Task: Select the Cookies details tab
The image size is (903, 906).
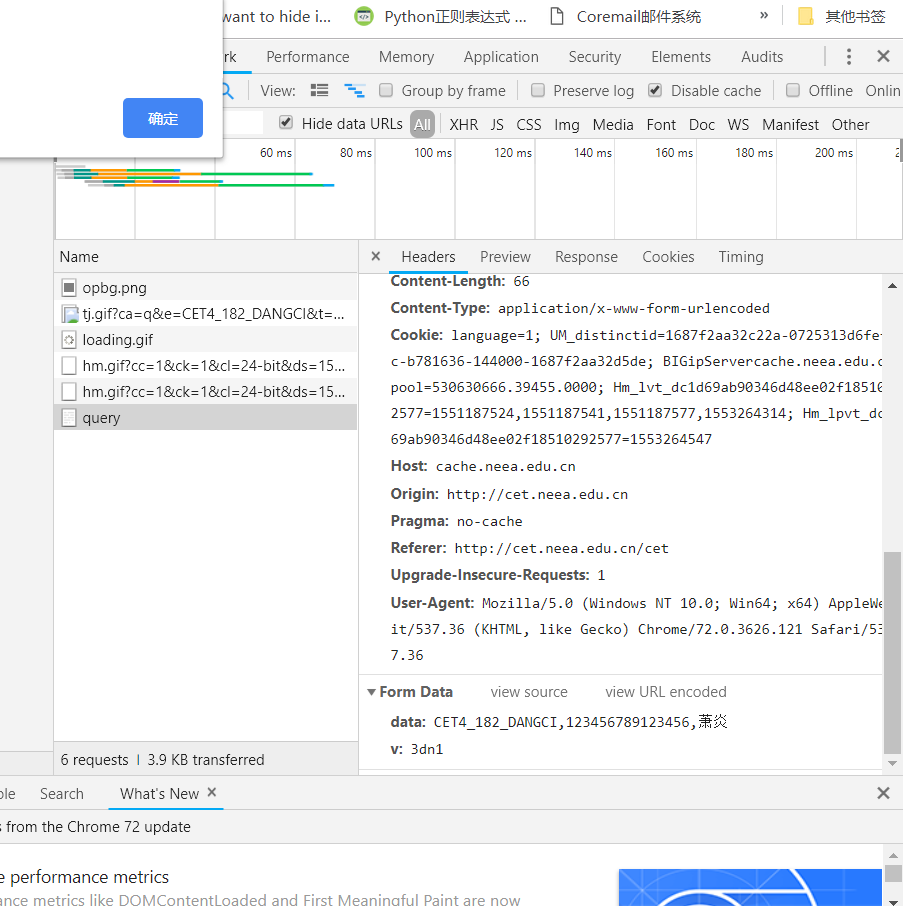Action: click(668, 257)
